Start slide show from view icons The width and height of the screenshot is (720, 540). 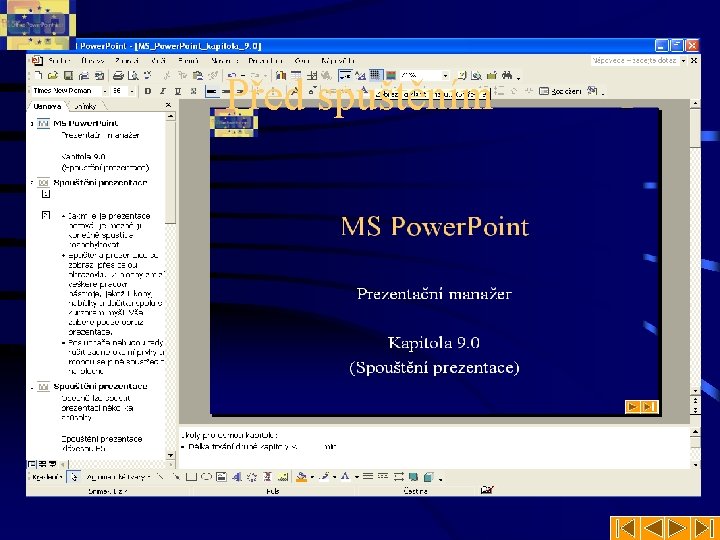tap(52, 464)
